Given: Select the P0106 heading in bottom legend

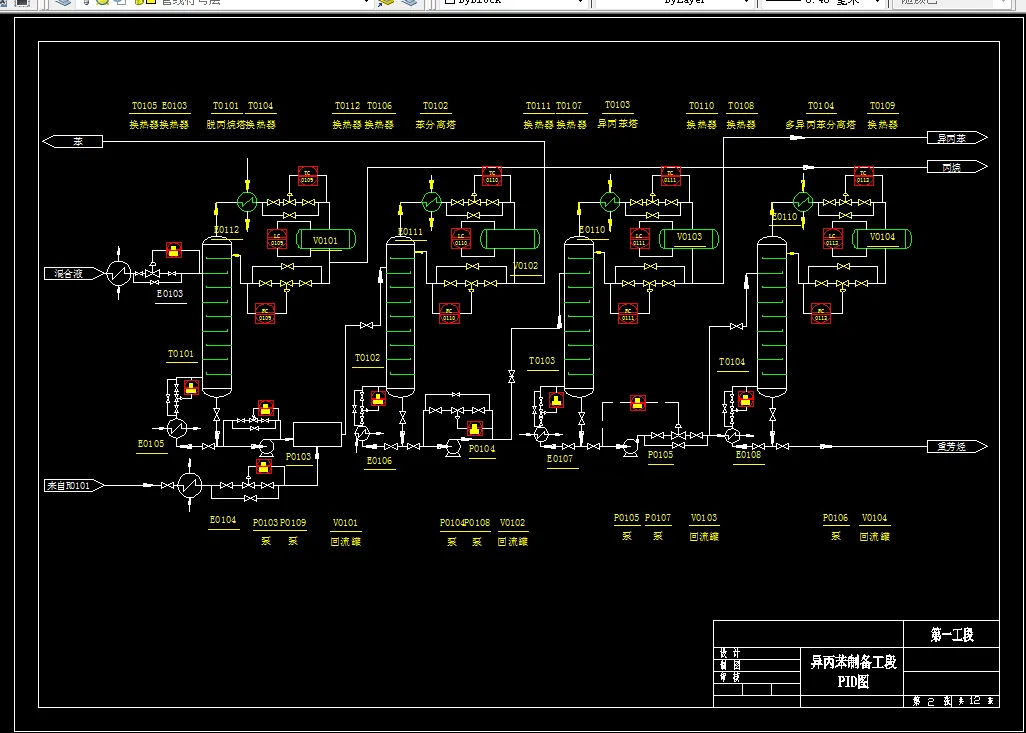Looking at the screenshot, I should [836, 518].
